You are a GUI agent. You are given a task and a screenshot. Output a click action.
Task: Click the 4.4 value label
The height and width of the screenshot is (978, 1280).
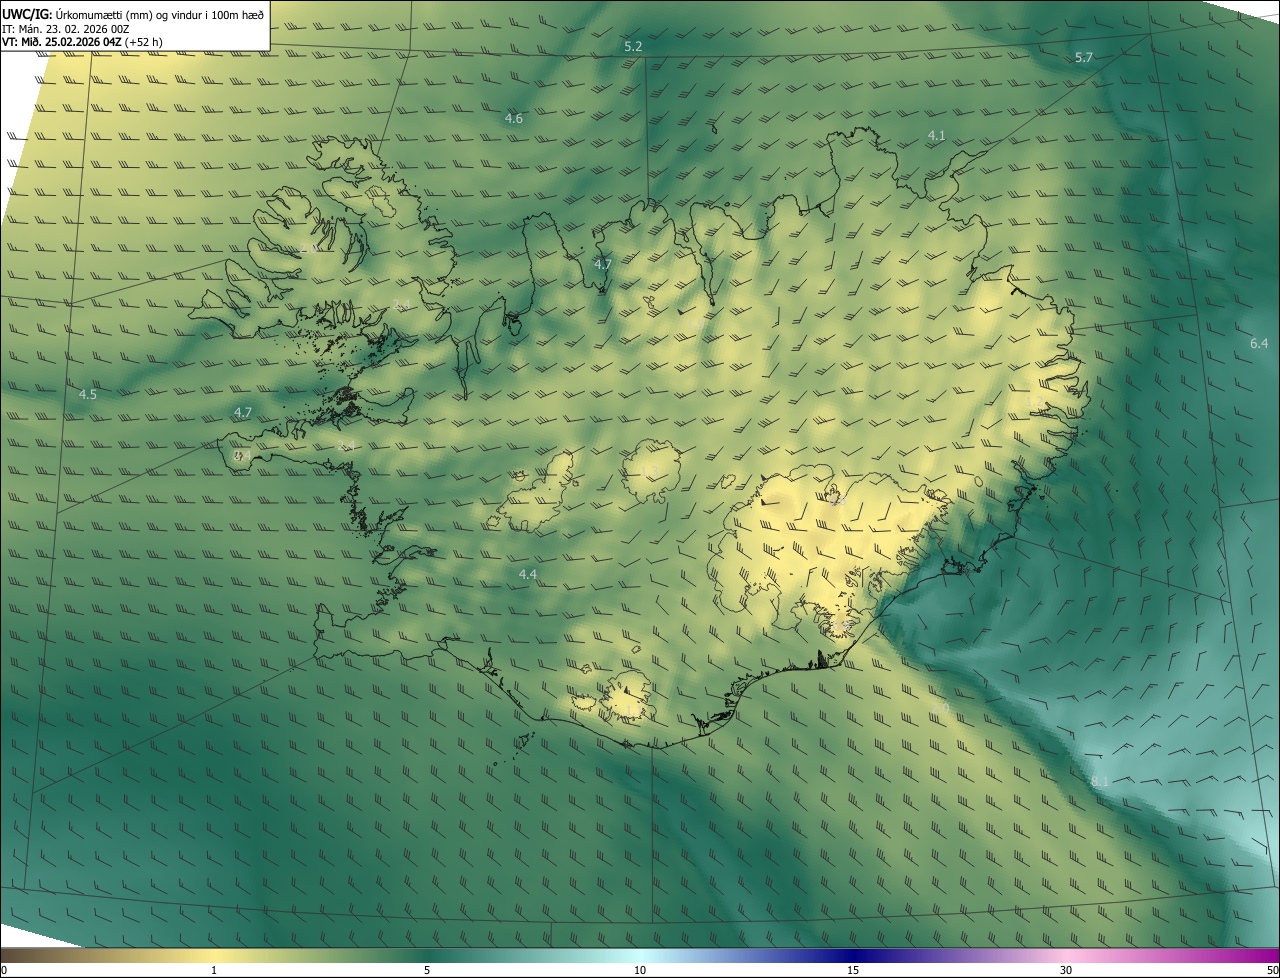(x=528, y=575)
